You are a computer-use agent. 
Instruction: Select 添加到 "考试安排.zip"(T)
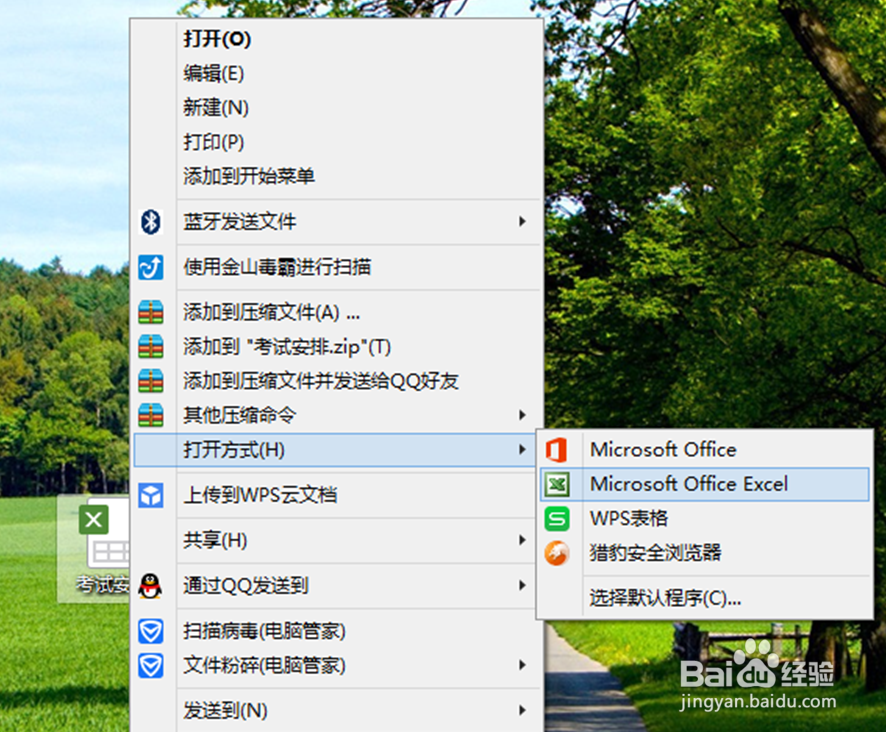pos(336,346)
